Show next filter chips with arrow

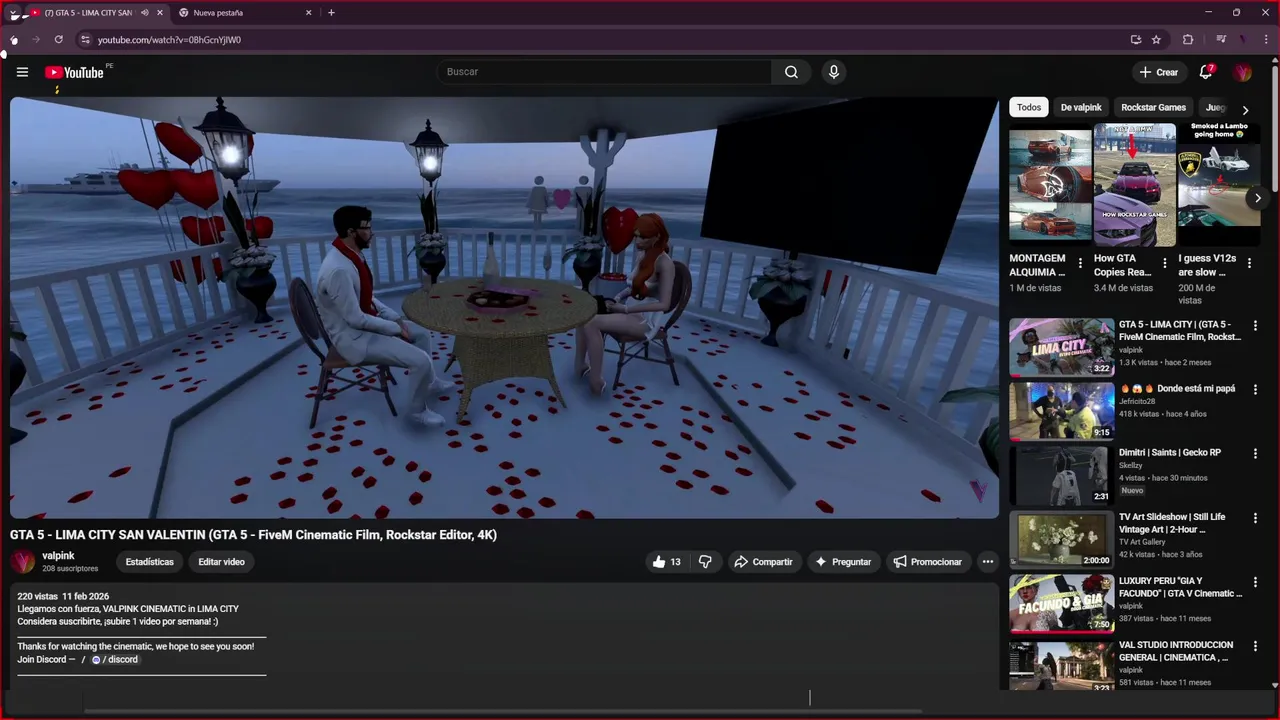[1245, 110]
